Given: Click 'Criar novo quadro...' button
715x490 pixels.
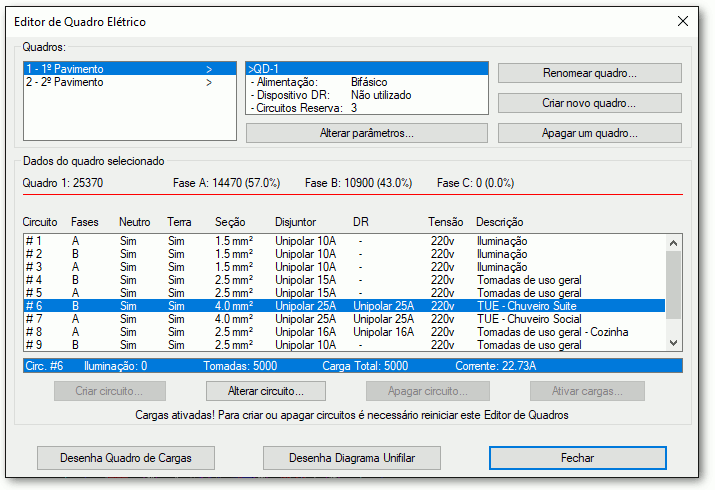Looking at the screenshot, I should [x=590, y=103].
